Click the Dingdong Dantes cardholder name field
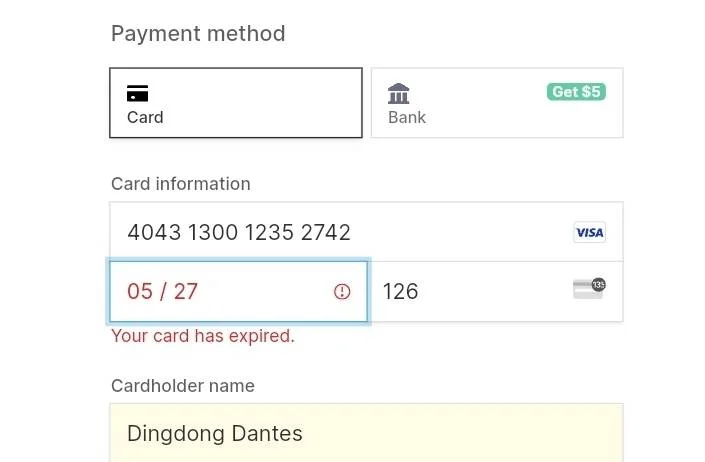The width and height of the screenshot is (705, 462). (366, 433)
